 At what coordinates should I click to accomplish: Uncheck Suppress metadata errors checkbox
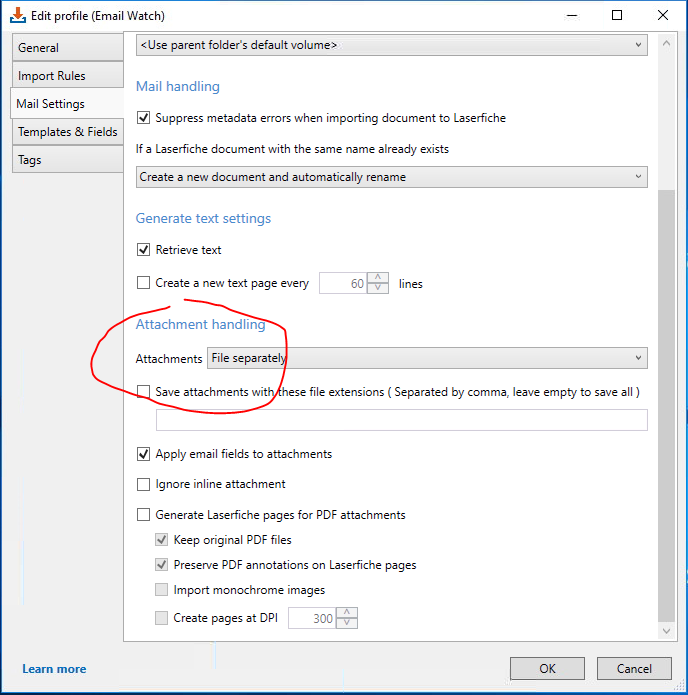click(x=143, y=118)
